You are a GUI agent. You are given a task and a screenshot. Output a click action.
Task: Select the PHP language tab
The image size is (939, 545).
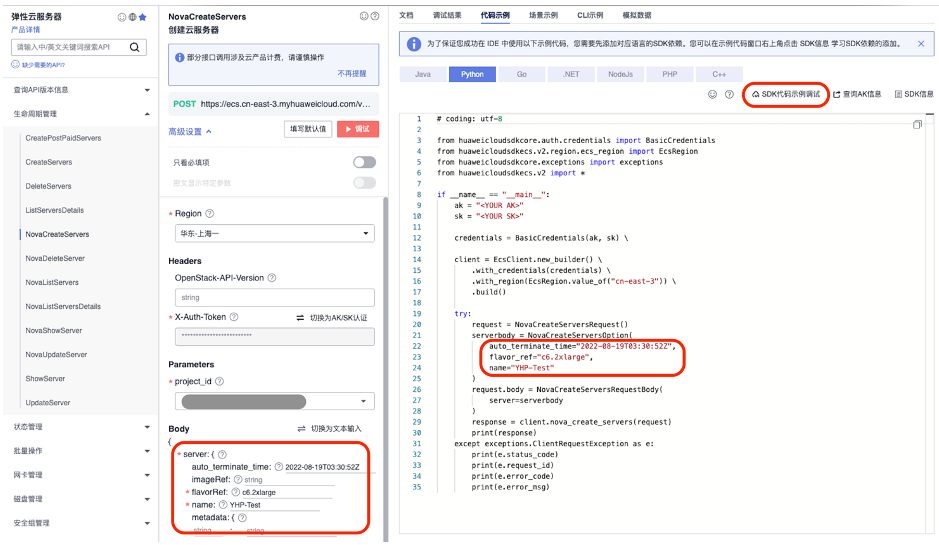coord(670,74)
